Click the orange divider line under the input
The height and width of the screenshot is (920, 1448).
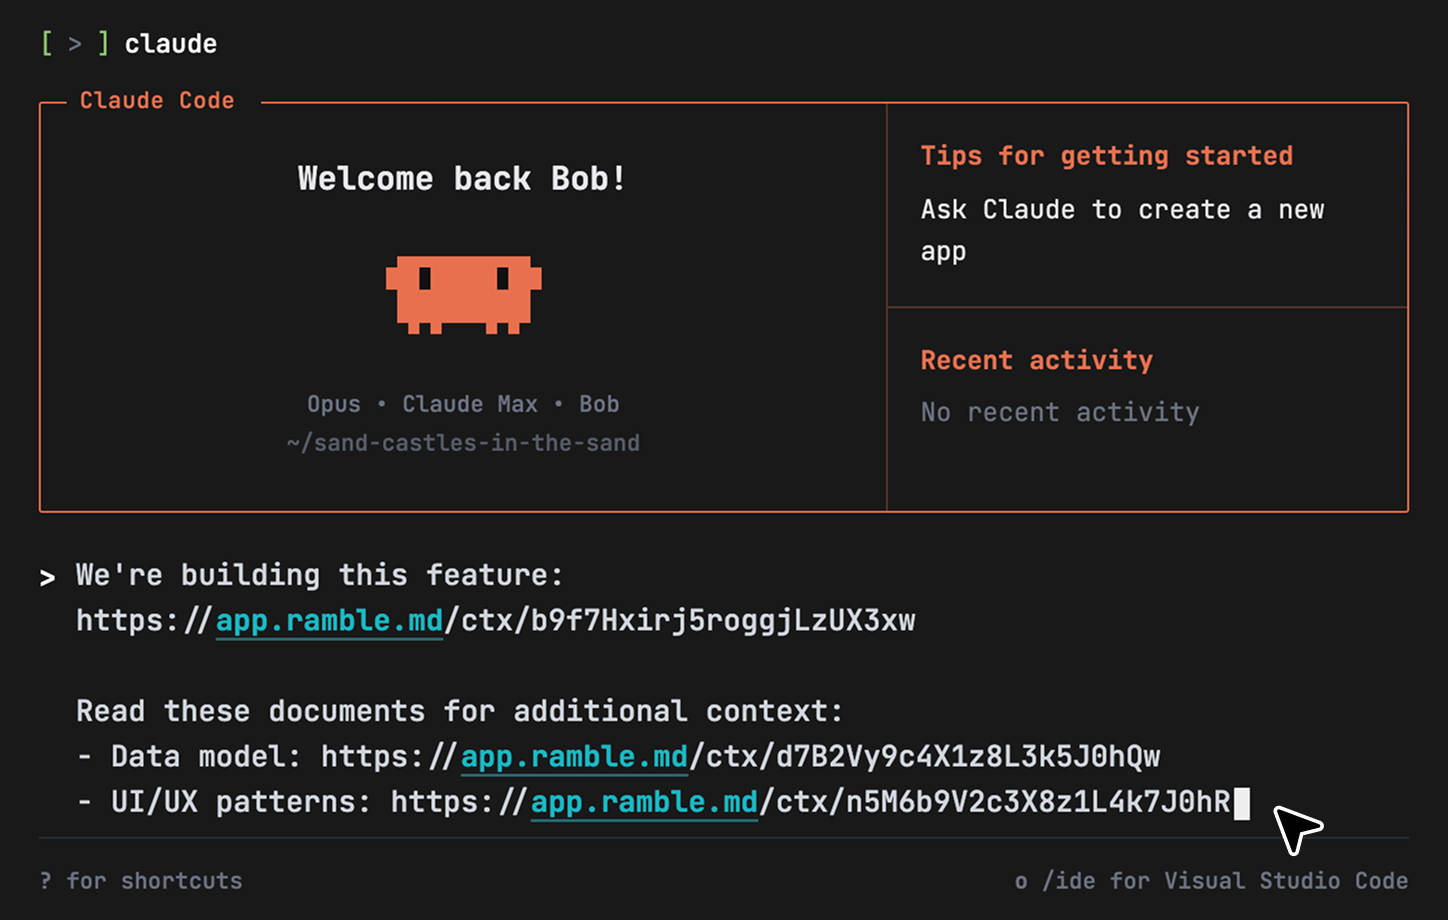(724, 837)
